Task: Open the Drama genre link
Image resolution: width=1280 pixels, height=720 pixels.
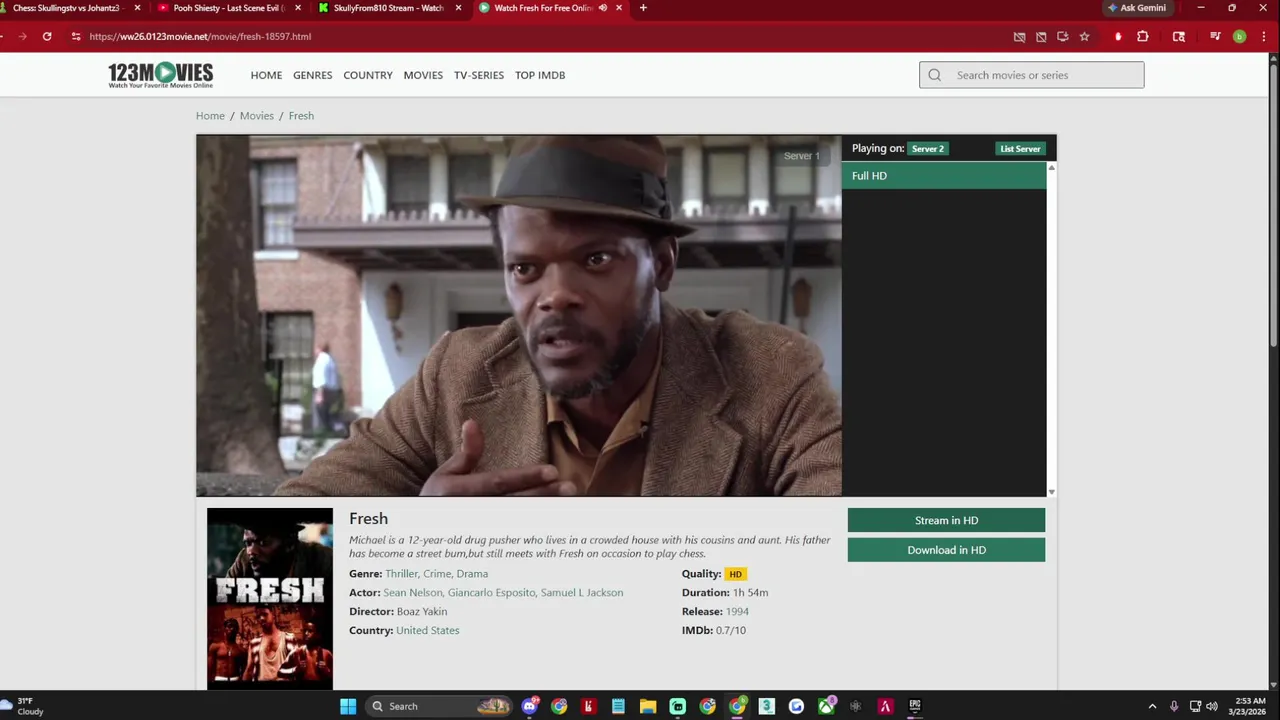Action: pos(472,574)
